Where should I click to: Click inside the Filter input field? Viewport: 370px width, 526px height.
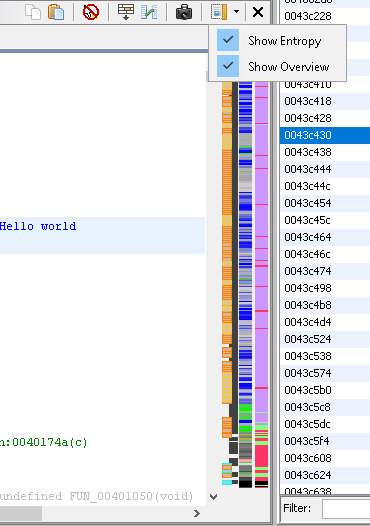pyautogui.click(x=346, y=509)
